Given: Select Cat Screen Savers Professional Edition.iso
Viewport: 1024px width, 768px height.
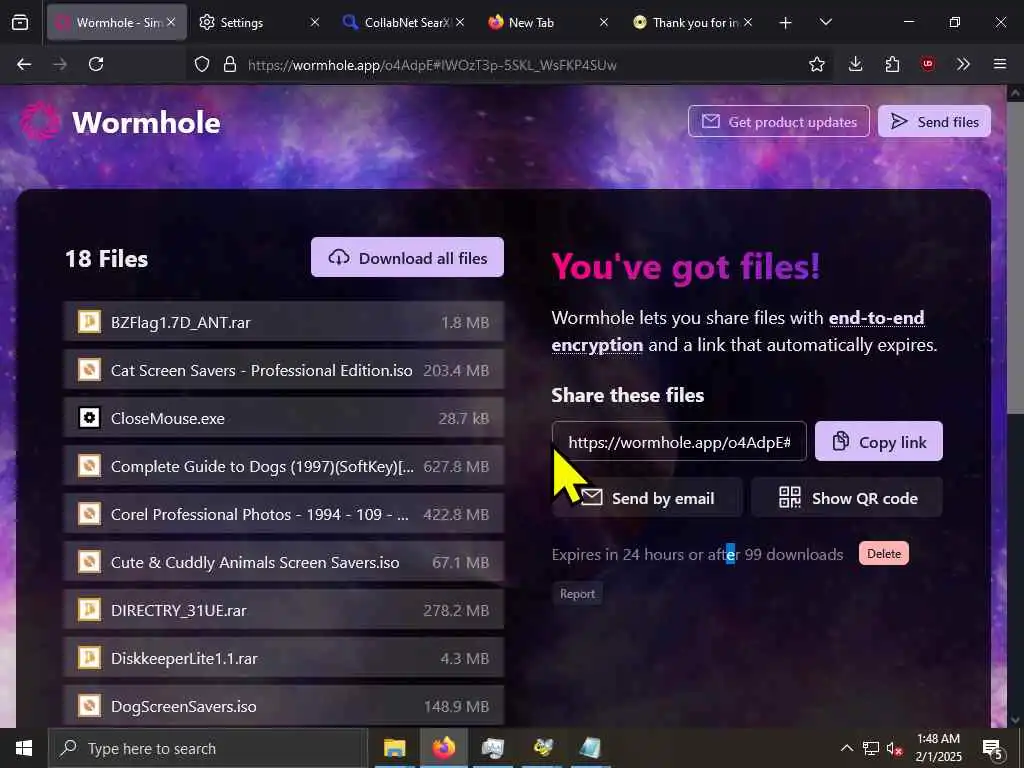Looking at the screenshot, I should (283, 370).
